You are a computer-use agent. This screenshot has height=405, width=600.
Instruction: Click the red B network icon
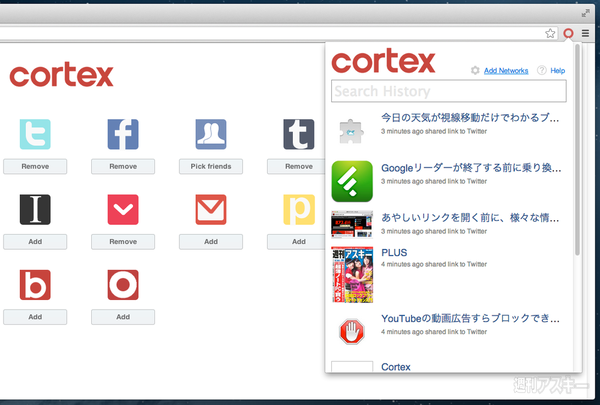click(35, 285)
